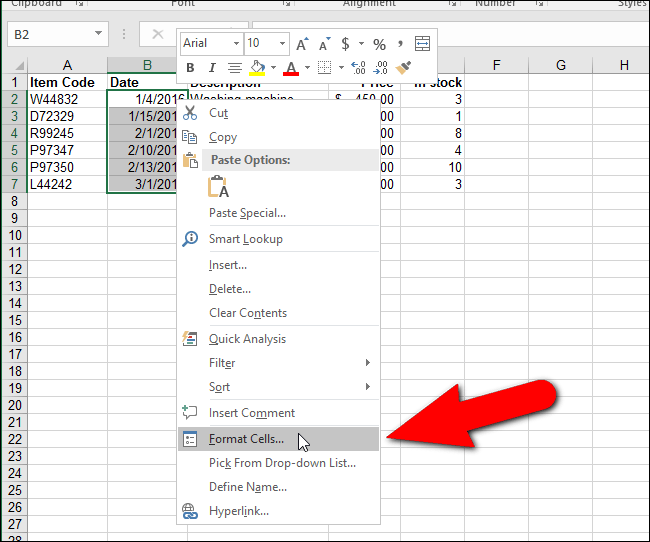Image resolution: width=650 pixels, height=542 pixels.
Task: Click the Format Cells icon
Action: click(x=190, y=439)
